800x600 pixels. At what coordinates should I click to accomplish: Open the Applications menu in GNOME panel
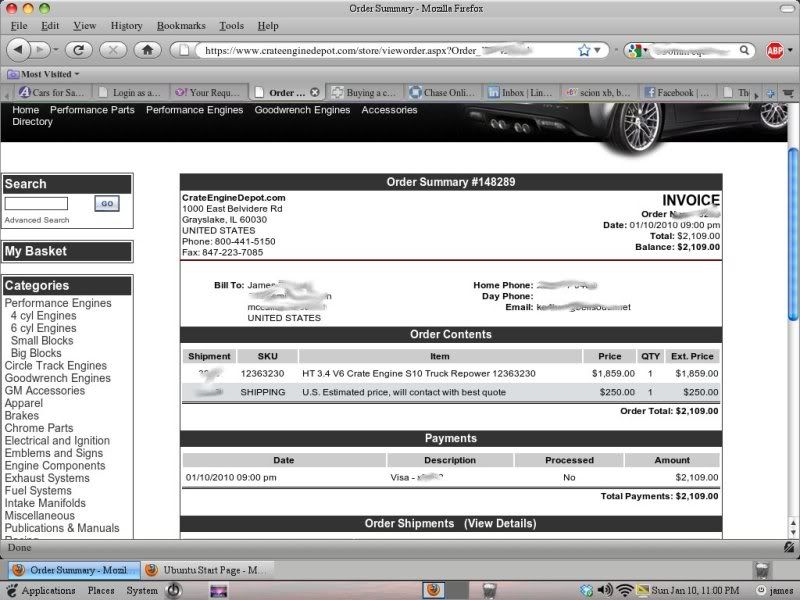click(41, 590)
